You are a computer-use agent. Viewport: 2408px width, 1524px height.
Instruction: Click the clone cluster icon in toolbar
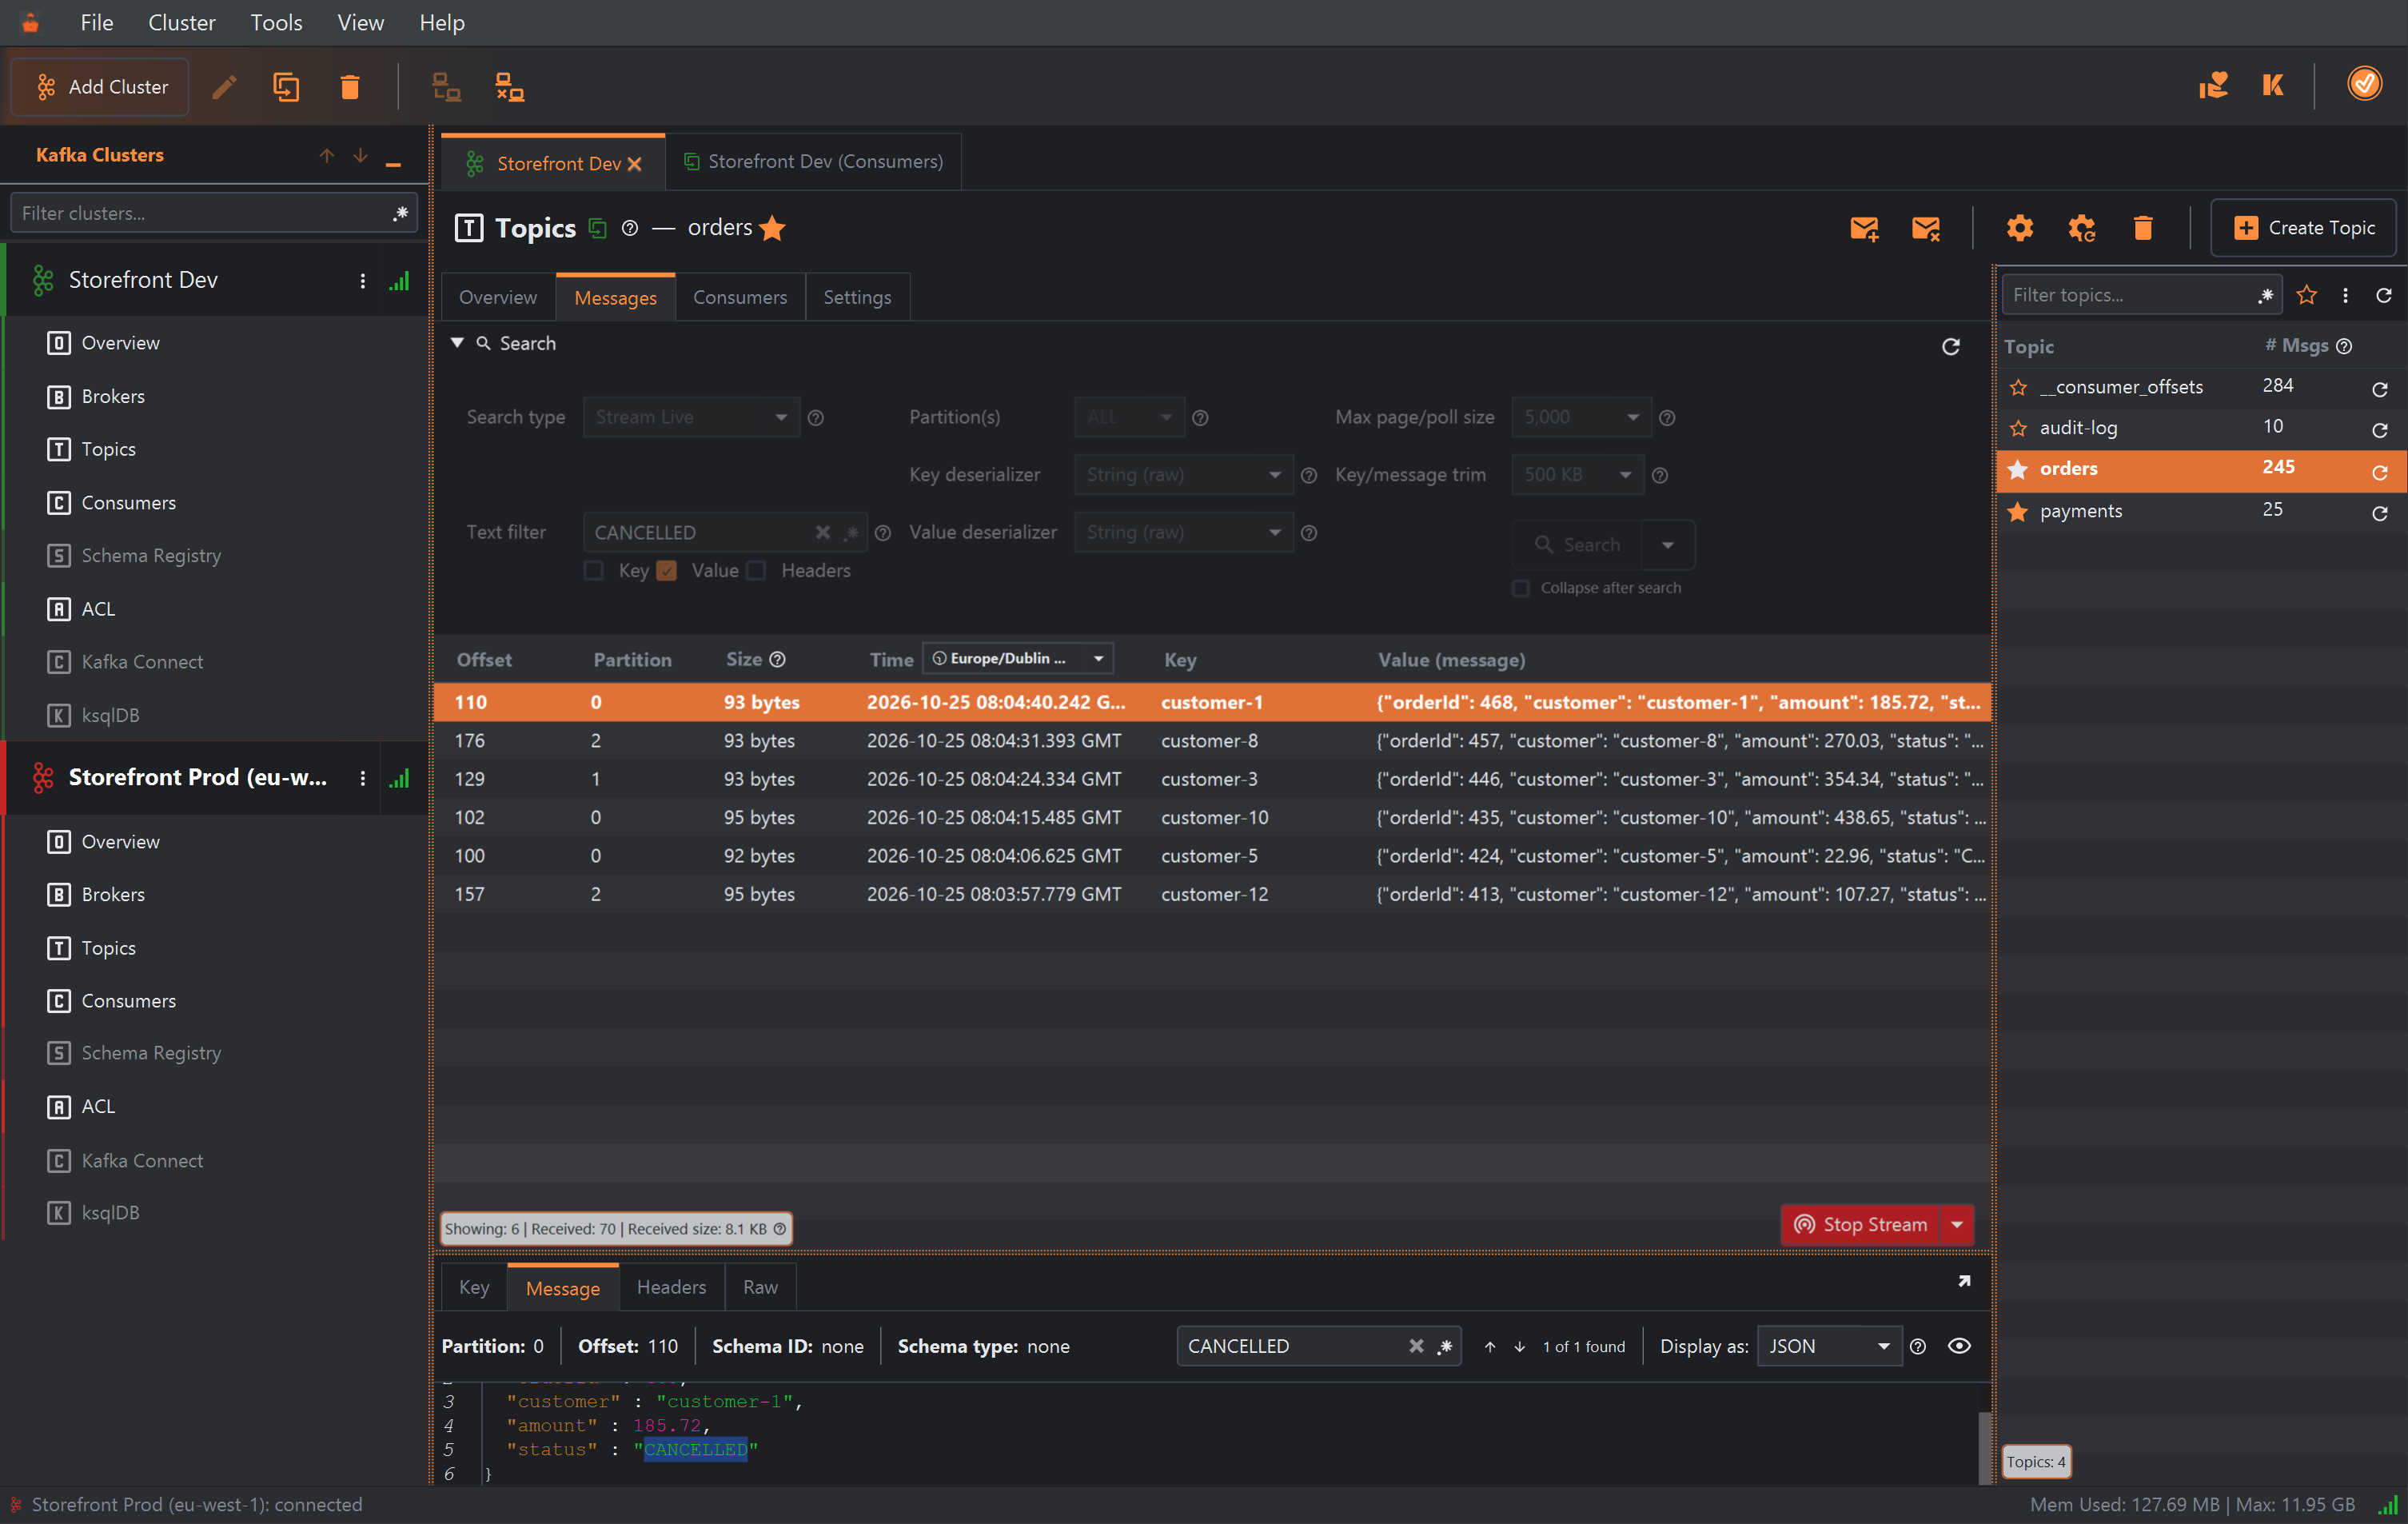pos(286,87)
